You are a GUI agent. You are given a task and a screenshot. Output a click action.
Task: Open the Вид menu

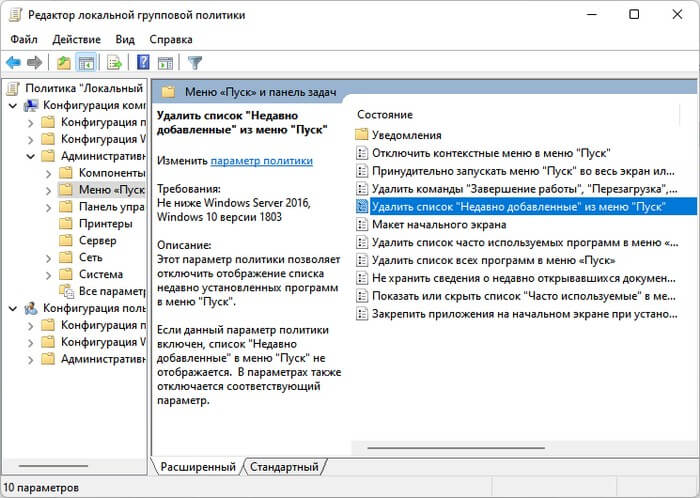tap(125, 39)
